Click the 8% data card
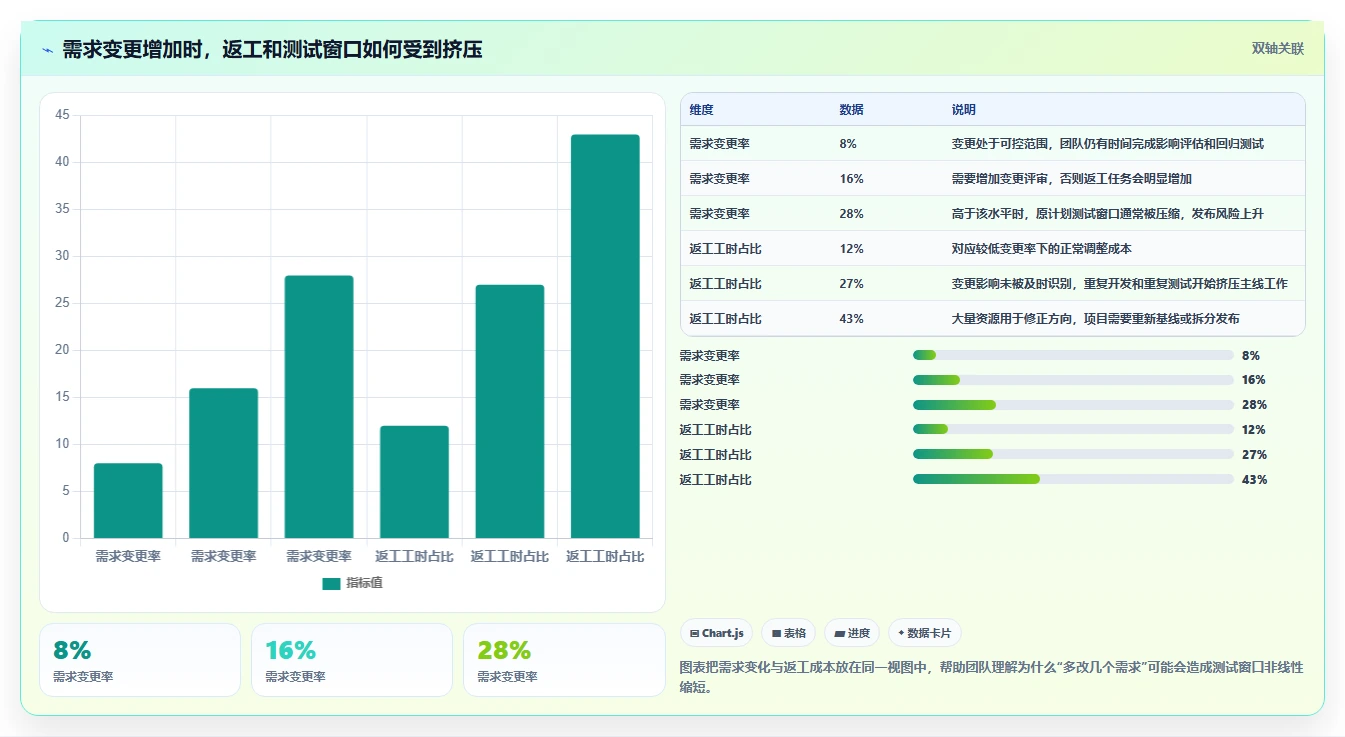1345x737 pixels. (140, 660)
